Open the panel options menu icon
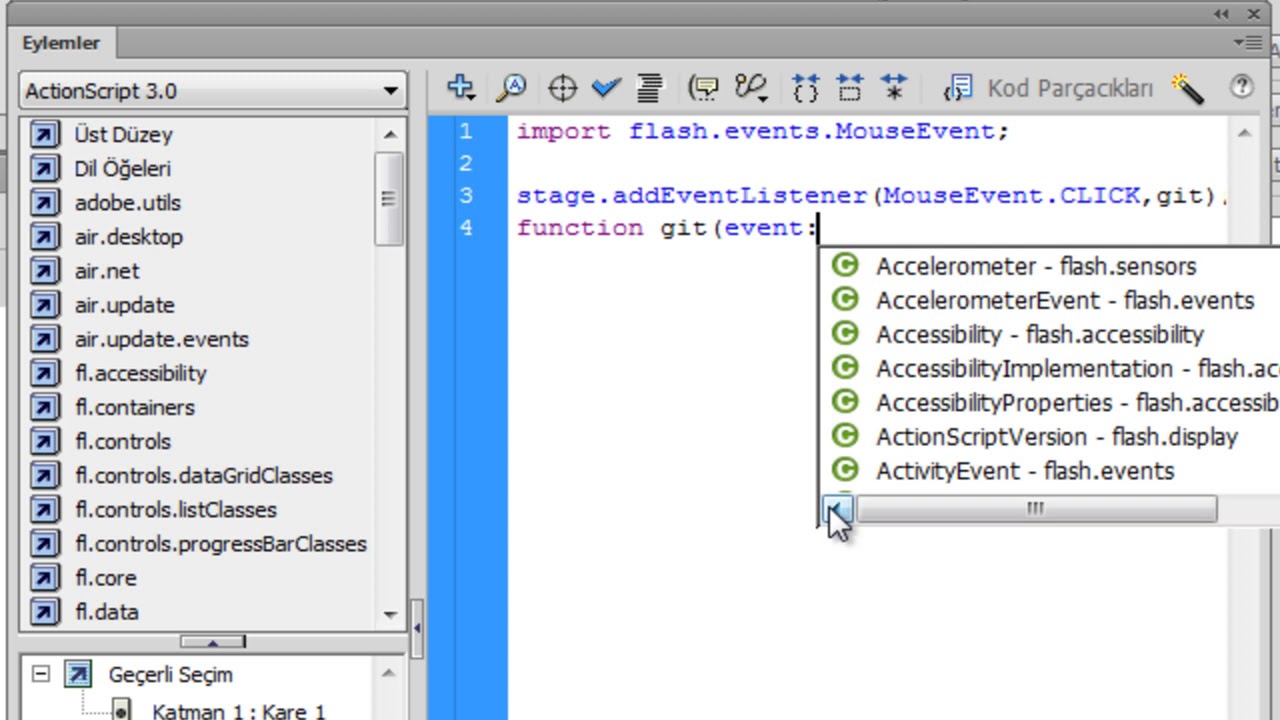The height and width of the screenshot is (720, 1280). pyautogui.click(x=1247, y=43)
